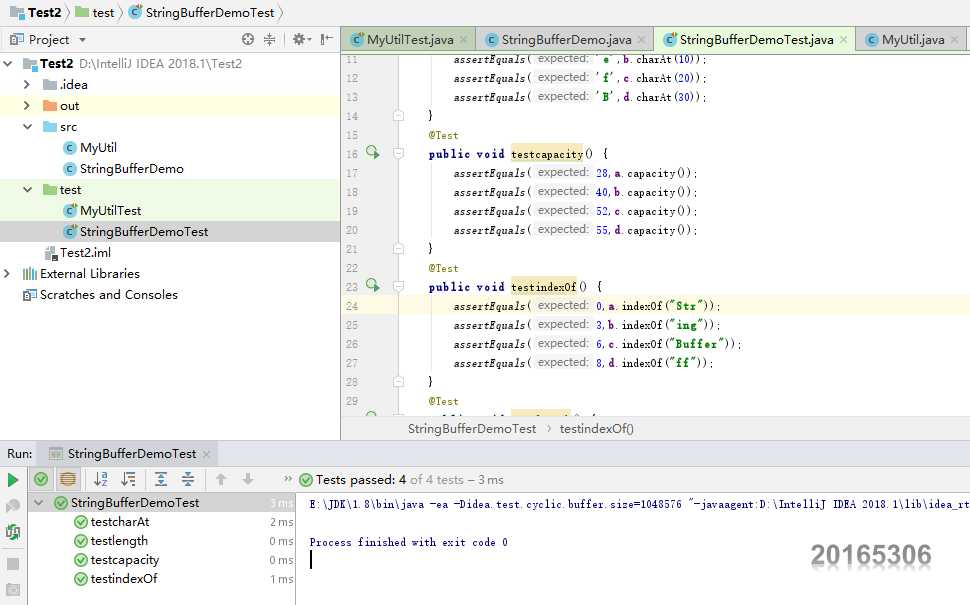Hide the Project tool window
This screenshot has width=970, height=605.
326,40
